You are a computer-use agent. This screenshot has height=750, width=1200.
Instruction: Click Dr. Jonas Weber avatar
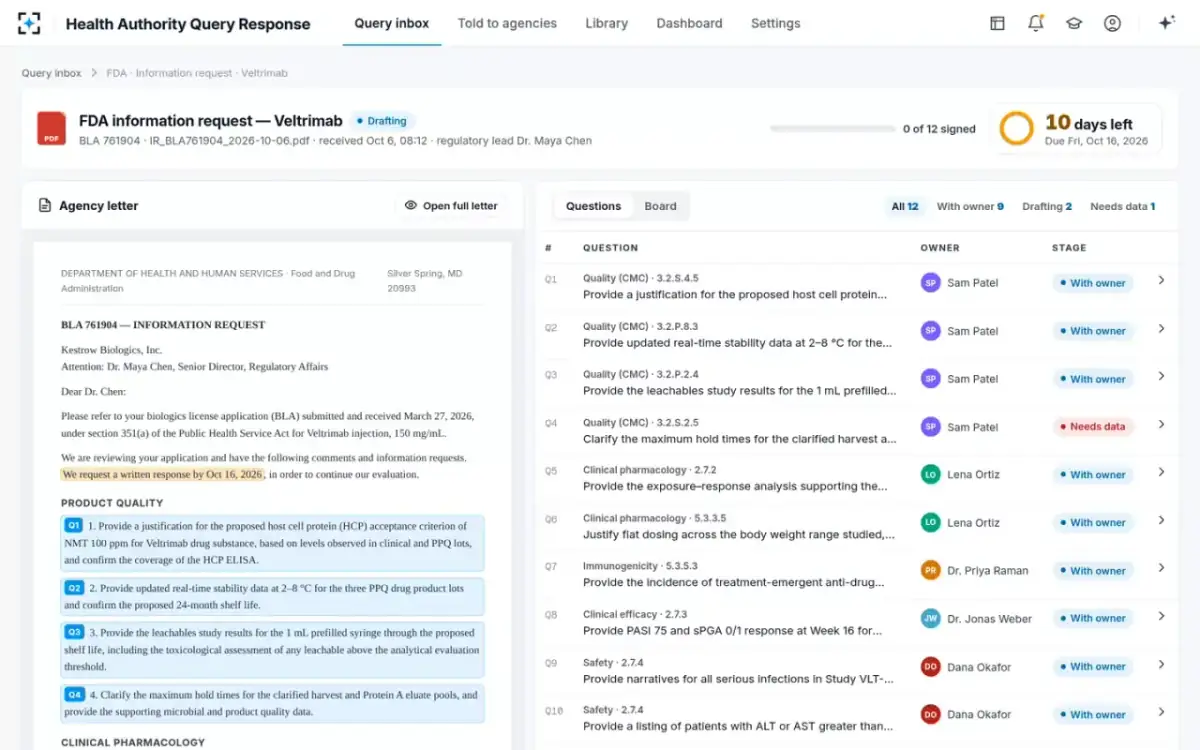[931, 619]
